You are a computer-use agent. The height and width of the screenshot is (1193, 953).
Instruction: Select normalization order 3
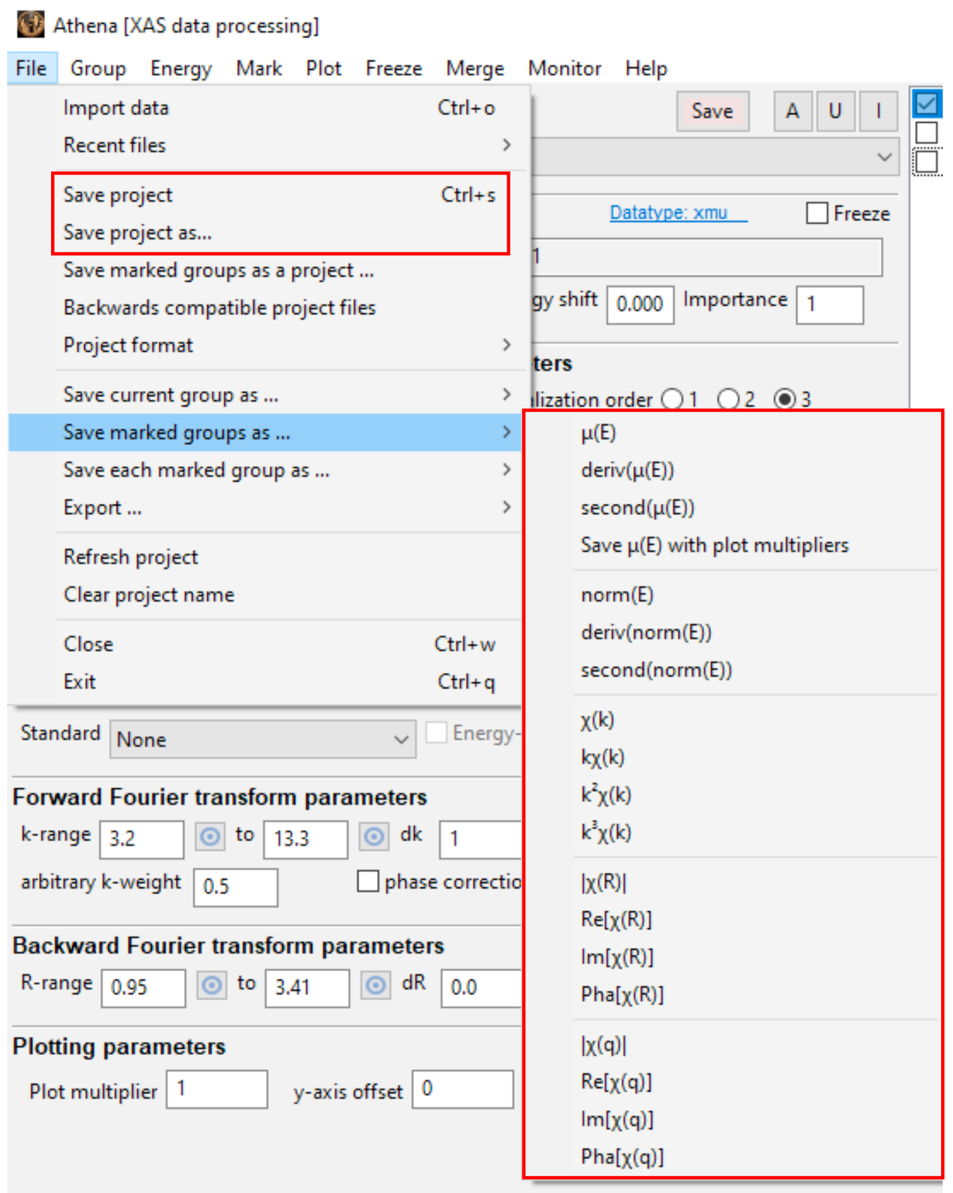point(784,399)
